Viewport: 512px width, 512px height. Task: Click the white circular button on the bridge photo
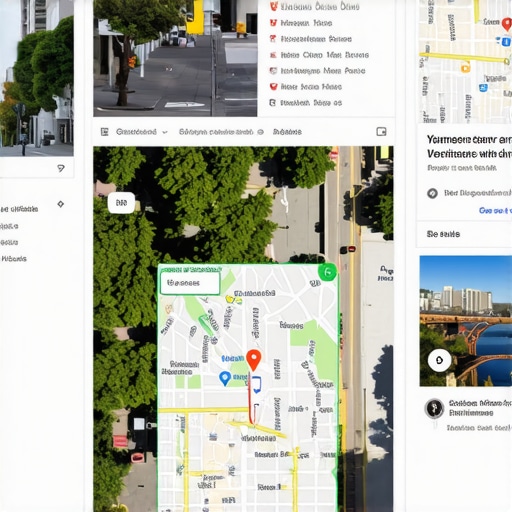coord(439,360)
